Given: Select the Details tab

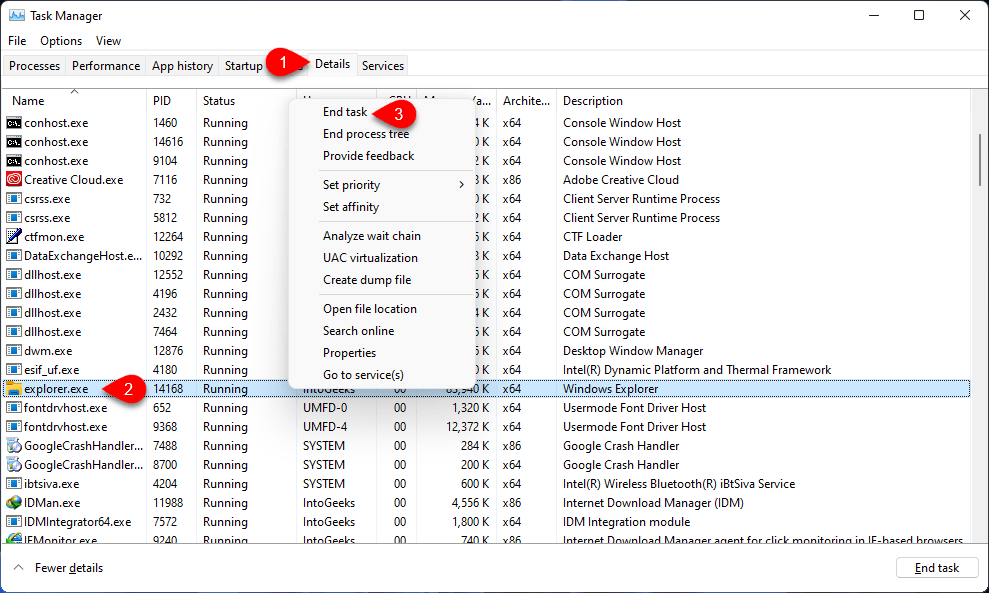Looking at the screenshot, I should [332, 64].
